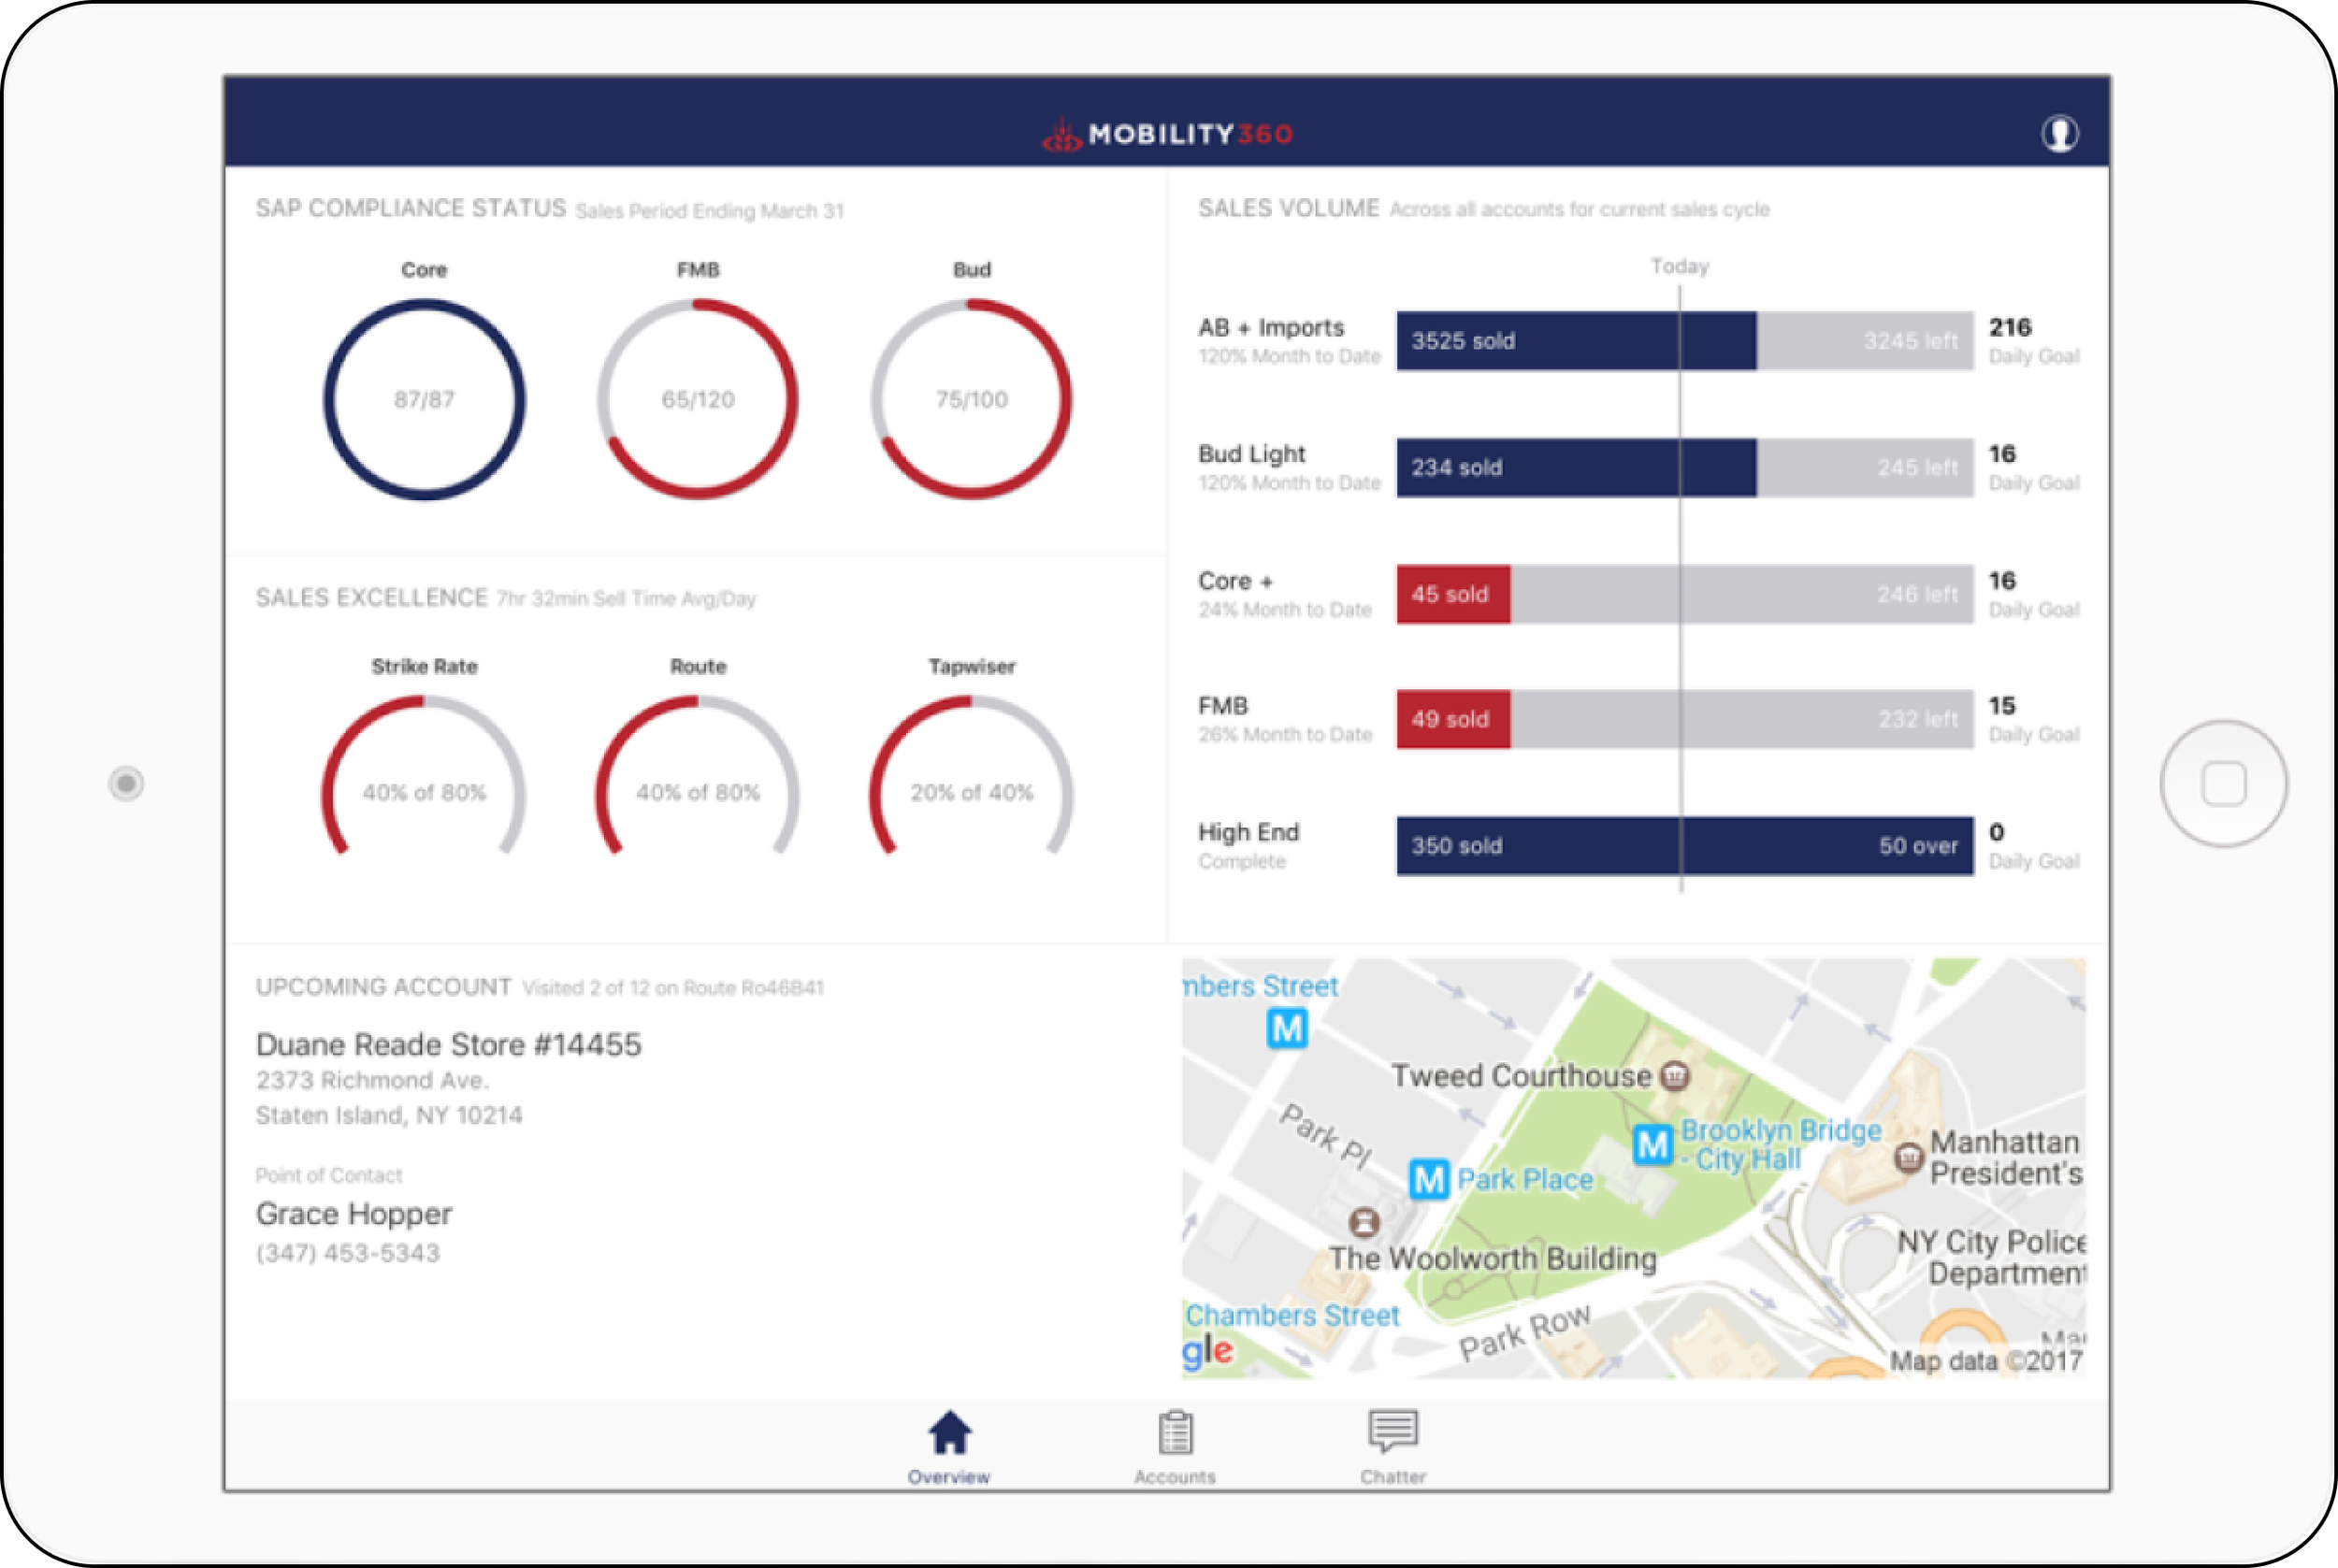Open the Chatter message icon
Screen dimensions: 2338x1568
pos(1392,1431)
